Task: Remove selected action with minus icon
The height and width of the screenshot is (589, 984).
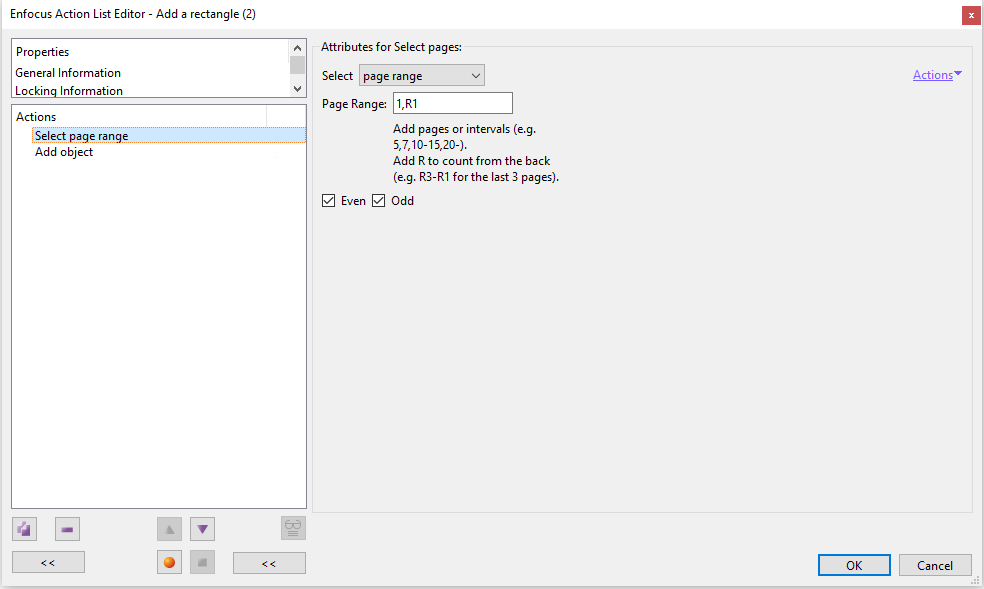Action: (67, 529)
